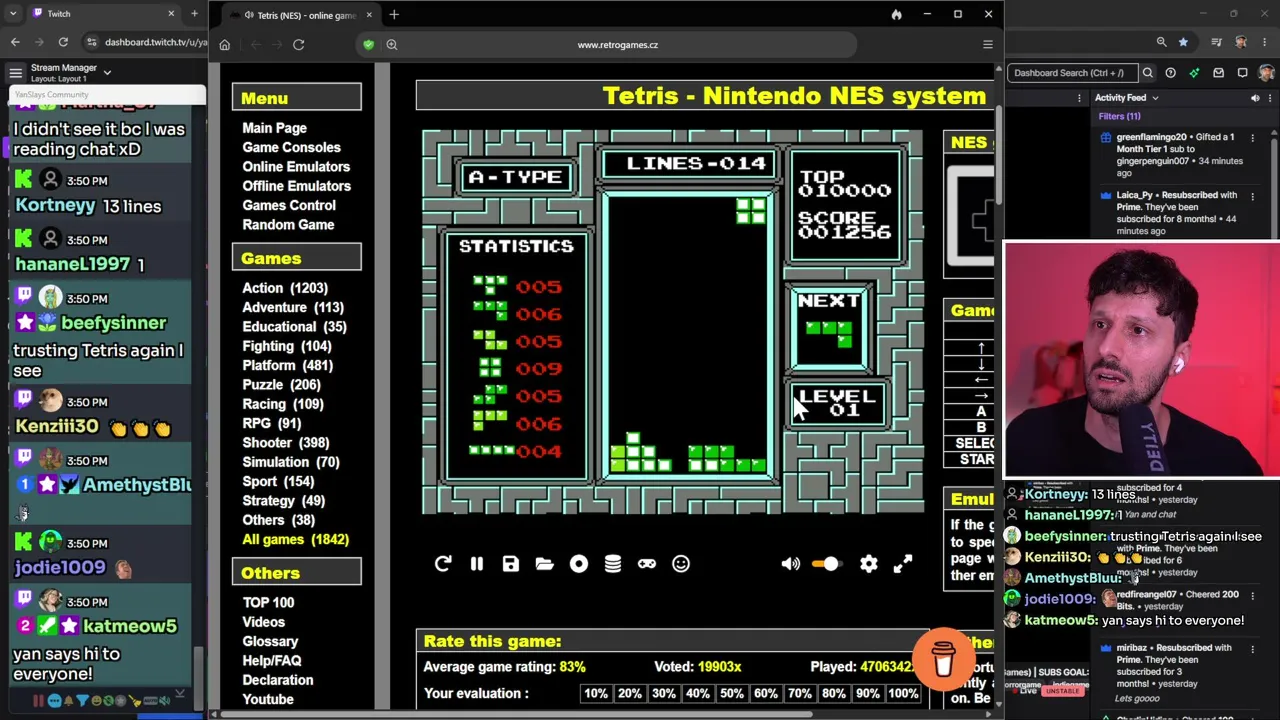Click the retrogames.cz address bar
This screenshot has height=720, width=1280.
pos(617,44)
